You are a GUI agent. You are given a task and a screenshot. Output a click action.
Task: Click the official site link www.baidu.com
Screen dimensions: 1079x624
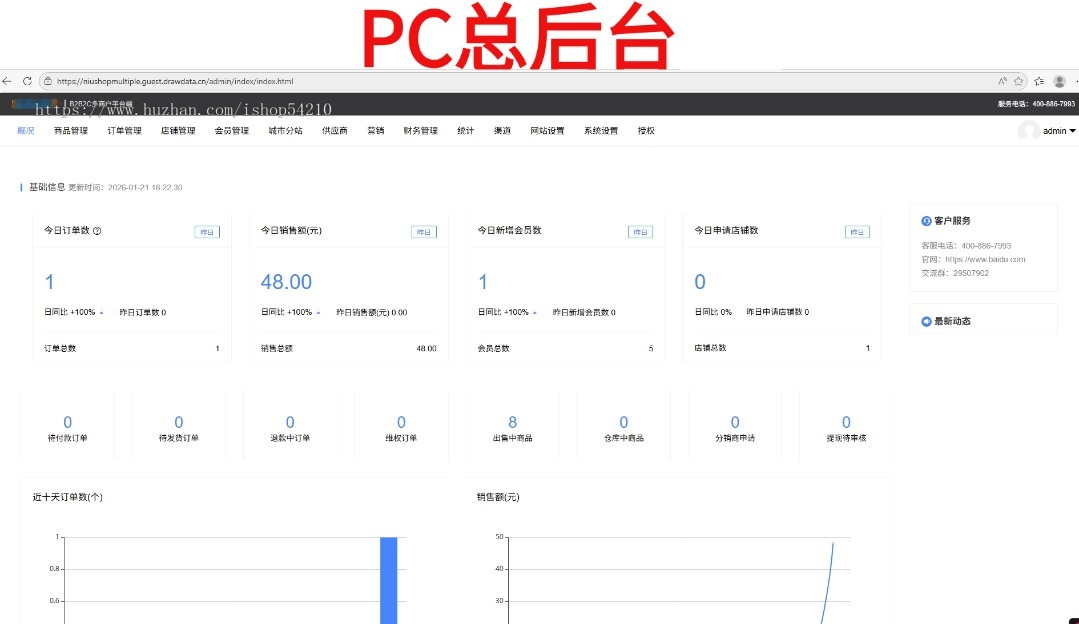coord(985,259)
